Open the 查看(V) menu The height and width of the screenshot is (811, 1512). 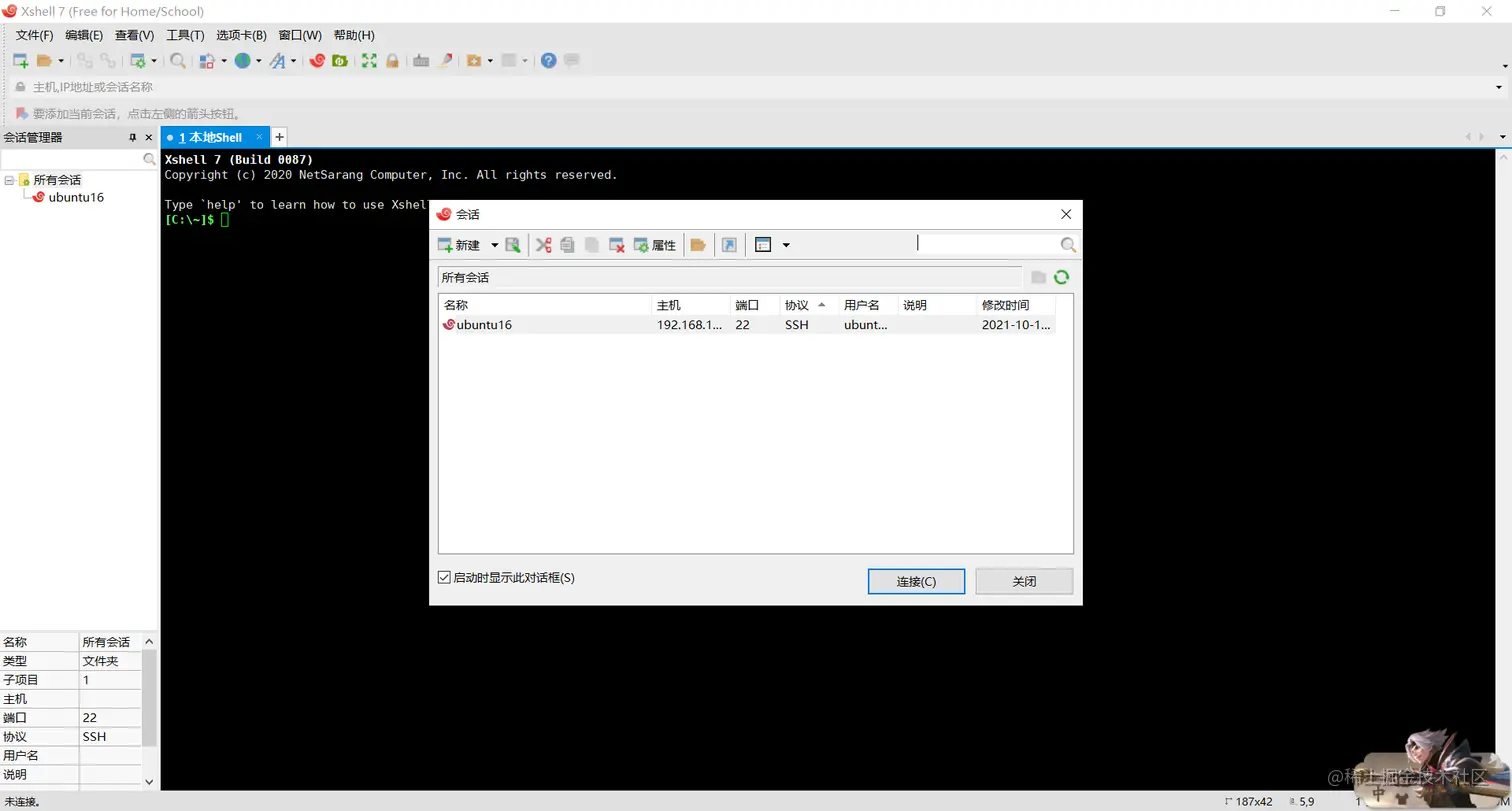(x=134, y=35)
